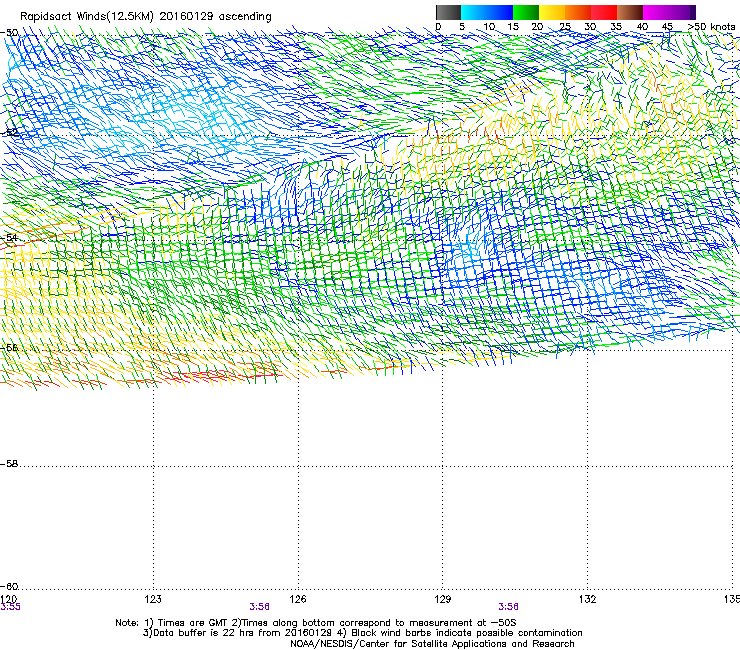Image resolution: width=740 pixels, height=650 pixels.
Task: Click the '25' label under the color bar
Action: (x=564, y=27)
